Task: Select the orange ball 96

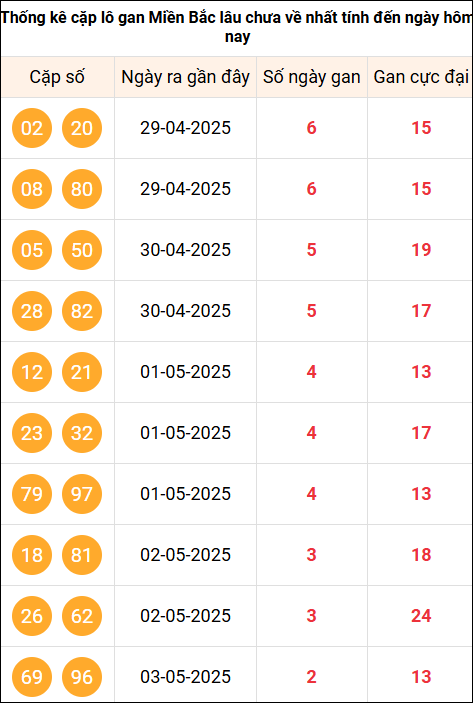Action: tap(82, 677)
